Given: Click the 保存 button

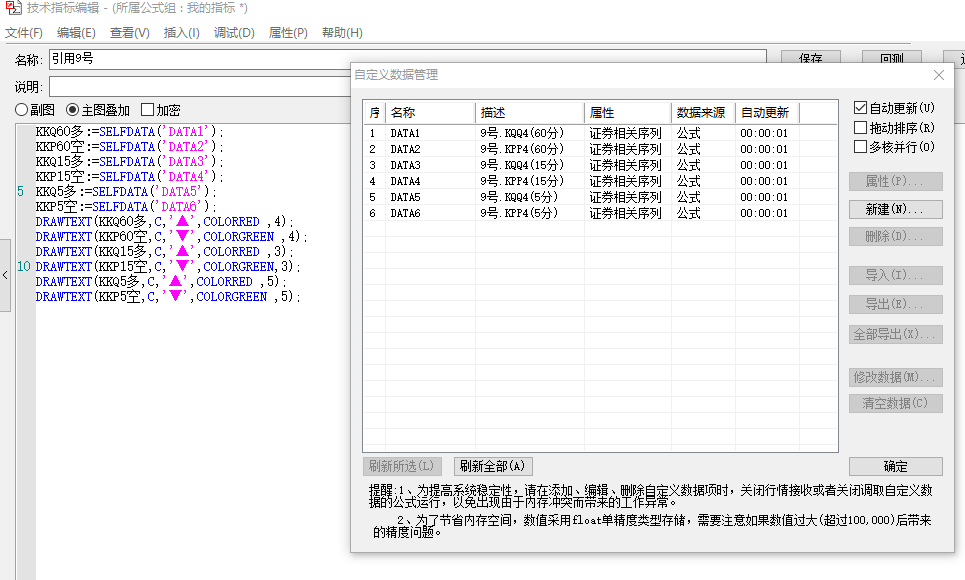Looking at the screenshot, I should click(810, 59).
